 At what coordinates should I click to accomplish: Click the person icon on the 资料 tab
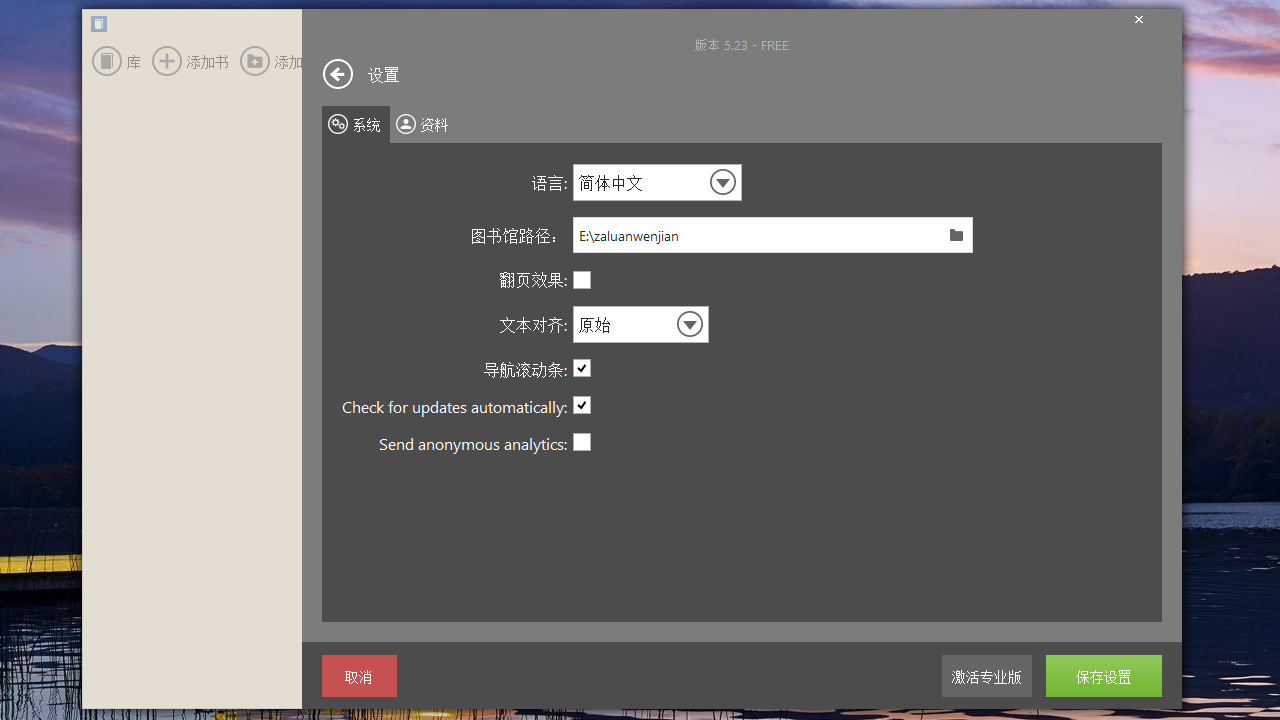pos(406,123)
